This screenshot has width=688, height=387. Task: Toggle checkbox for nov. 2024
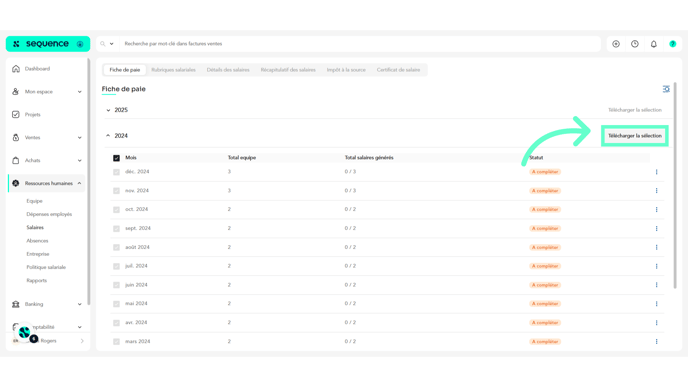pyautogui.click(x=116, y=191)
